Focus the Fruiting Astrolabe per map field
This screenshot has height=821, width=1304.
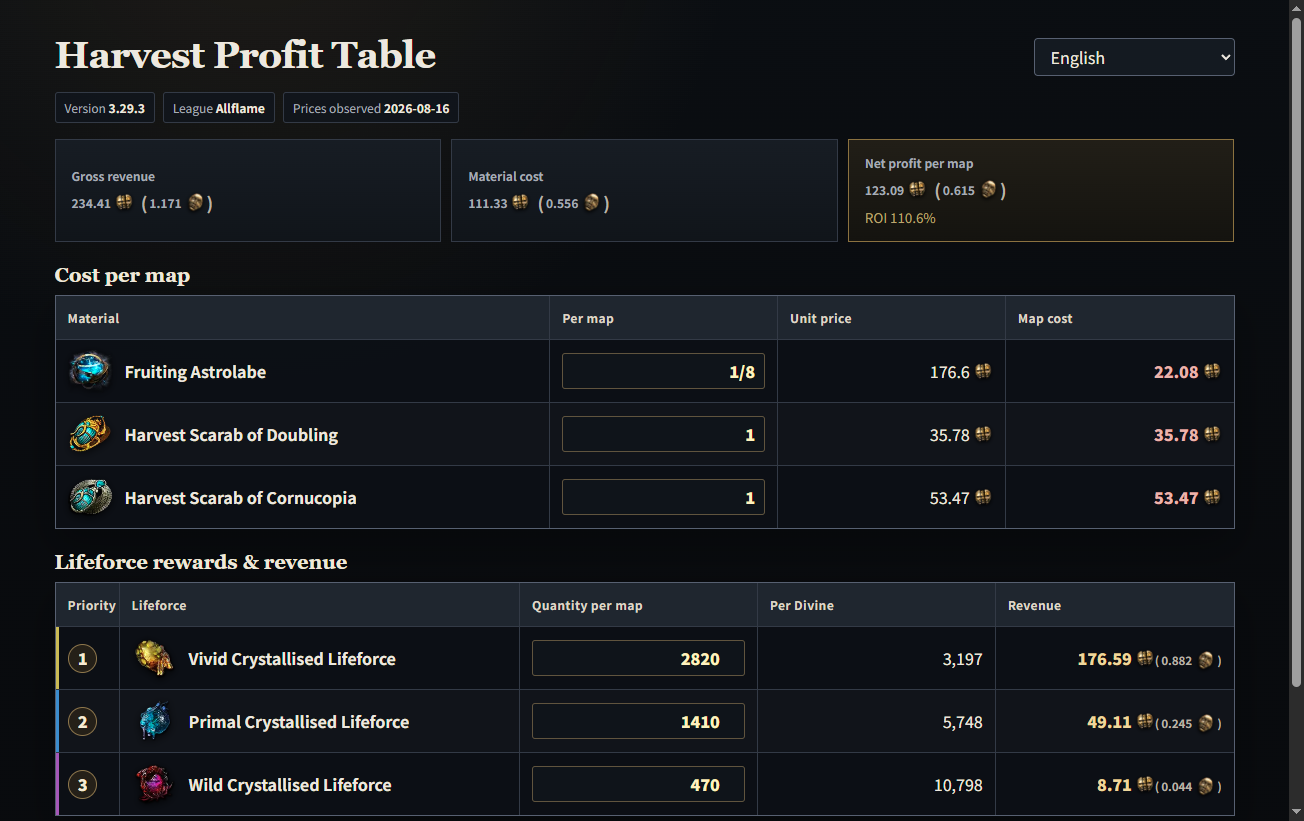pyautogui.click(x=663, y=371)
